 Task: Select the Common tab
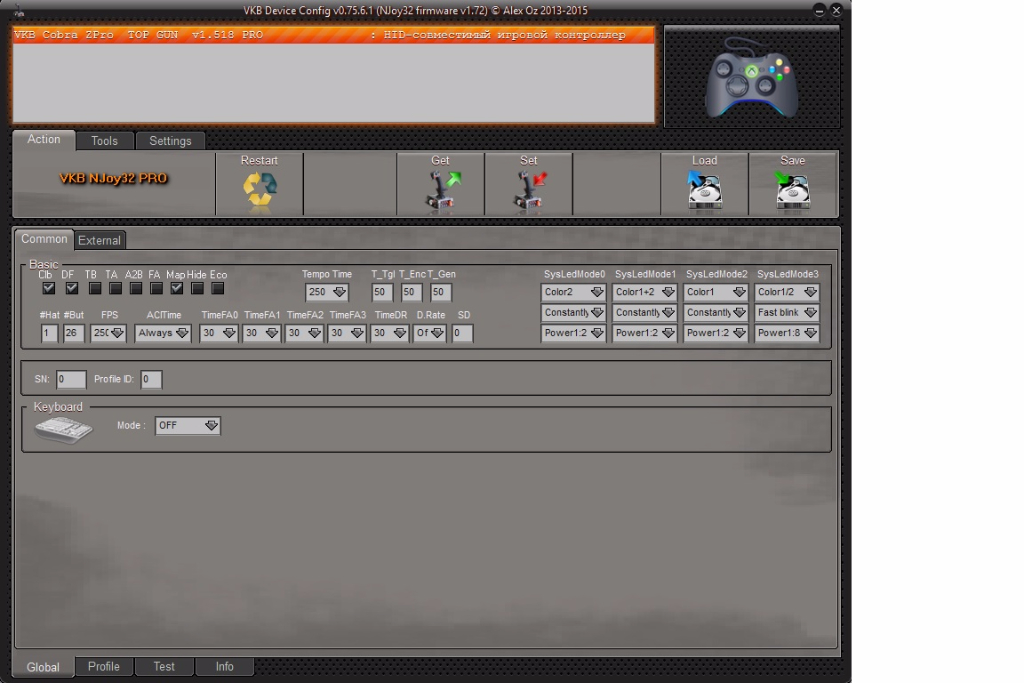(x=44, y=239)
